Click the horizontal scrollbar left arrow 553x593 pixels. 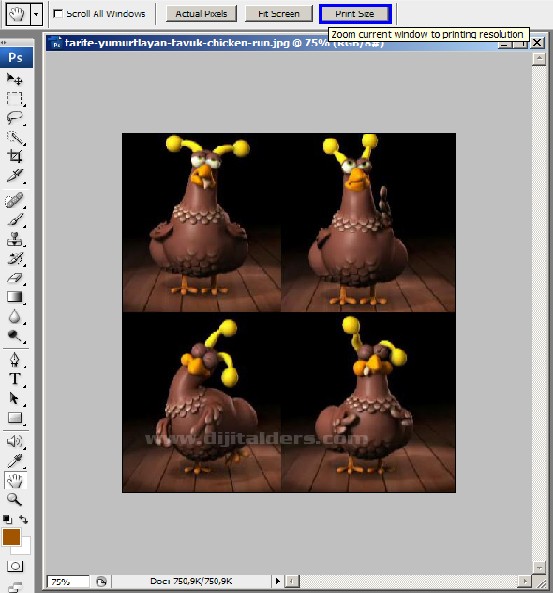[x=292, y=581]
